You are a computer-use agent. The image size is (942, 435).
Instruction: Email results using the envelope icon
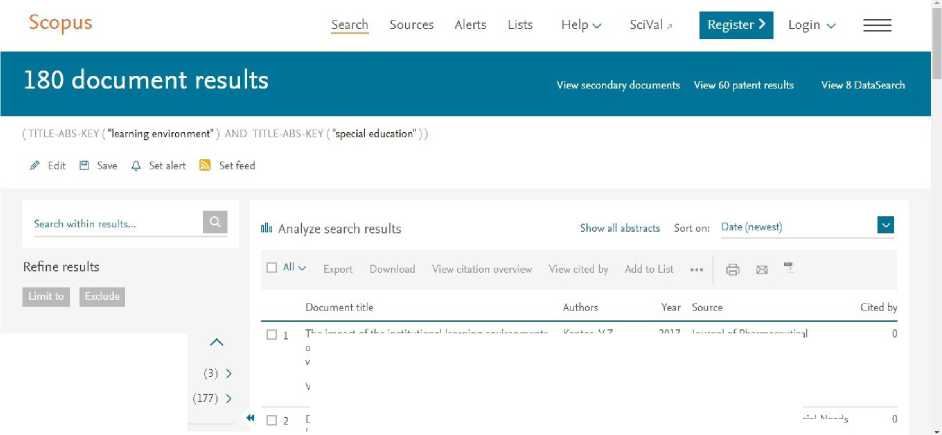pos(761,269)
